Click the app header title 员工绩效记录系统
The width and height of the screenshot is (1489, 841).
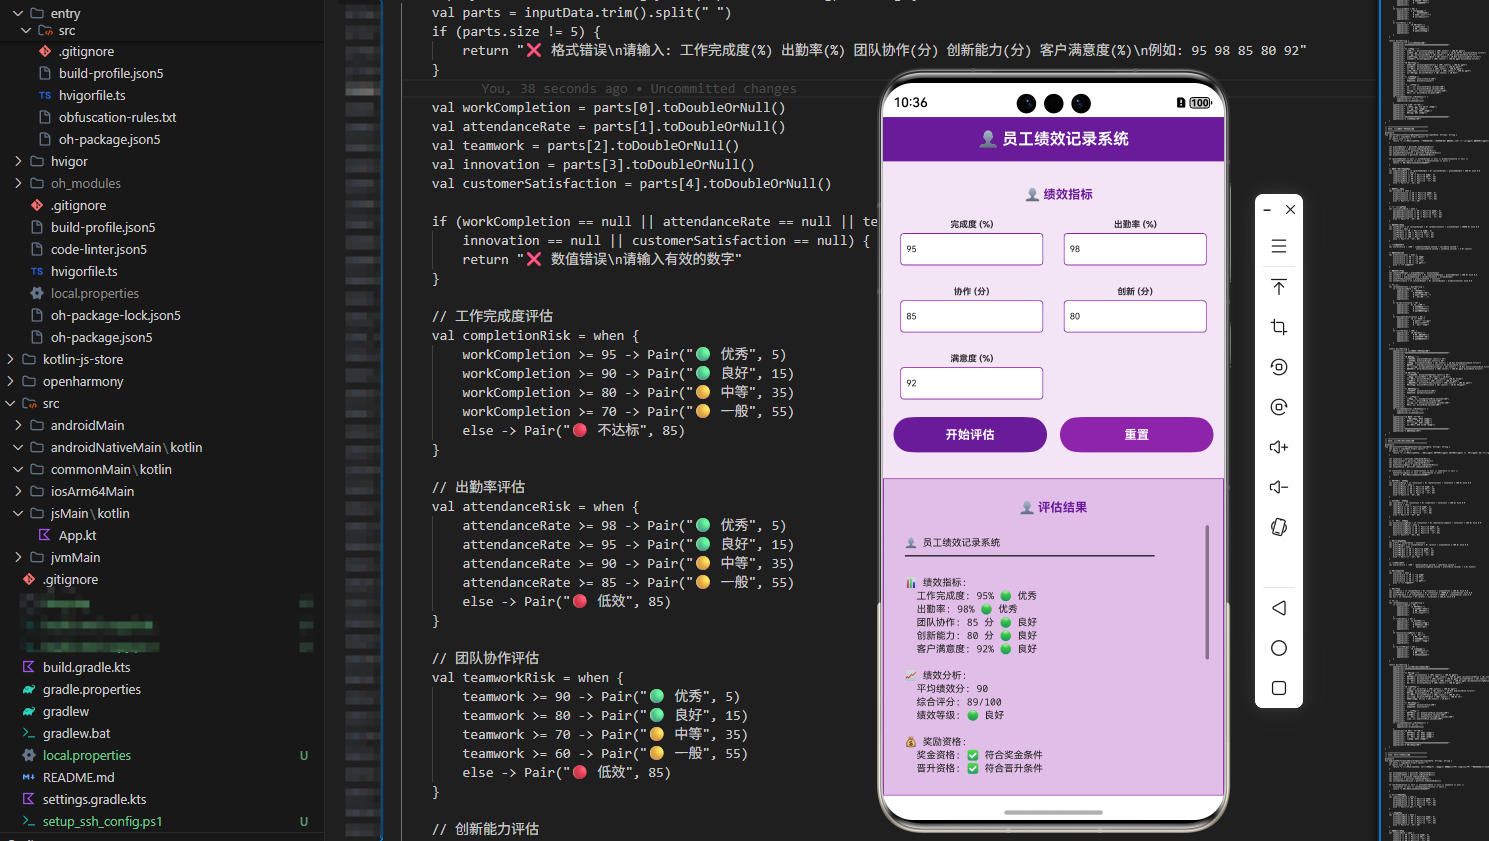point(1065,139)
